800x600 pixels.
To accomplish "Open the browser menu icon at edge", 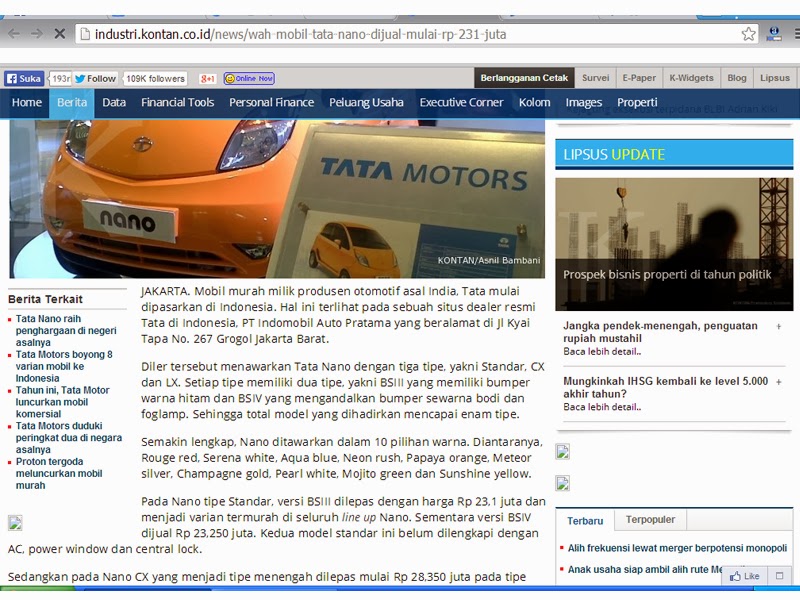I will pos(796,34).
